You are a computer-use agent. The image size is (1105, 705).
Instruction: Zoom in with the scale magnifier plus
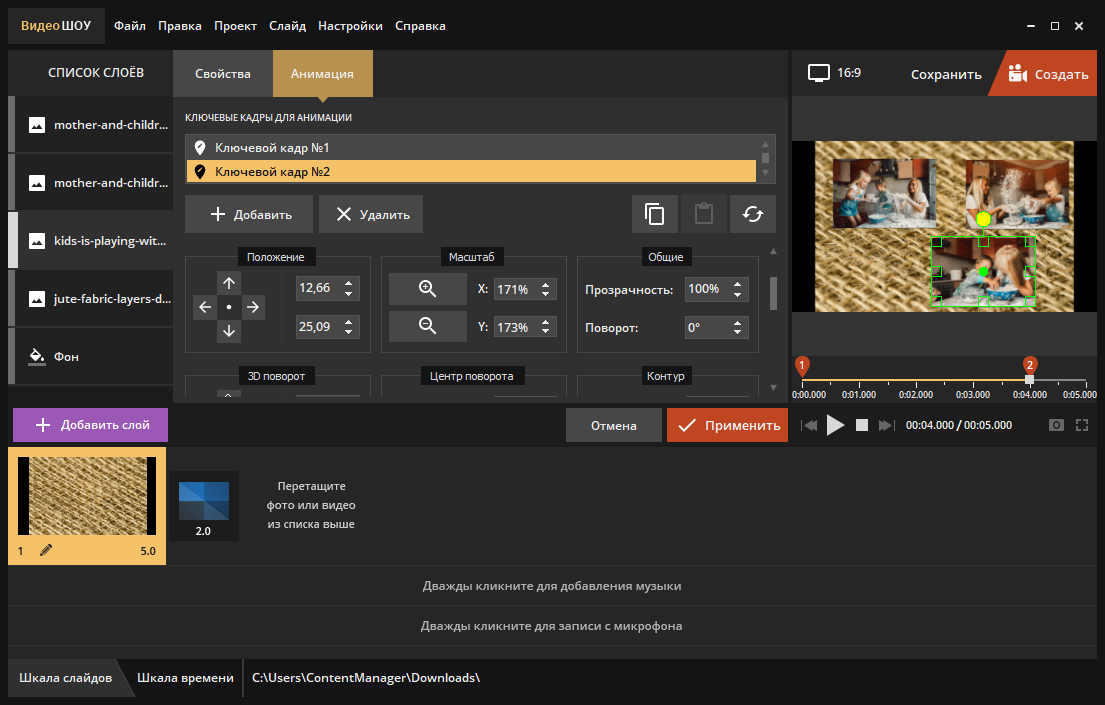coord(428,288)
